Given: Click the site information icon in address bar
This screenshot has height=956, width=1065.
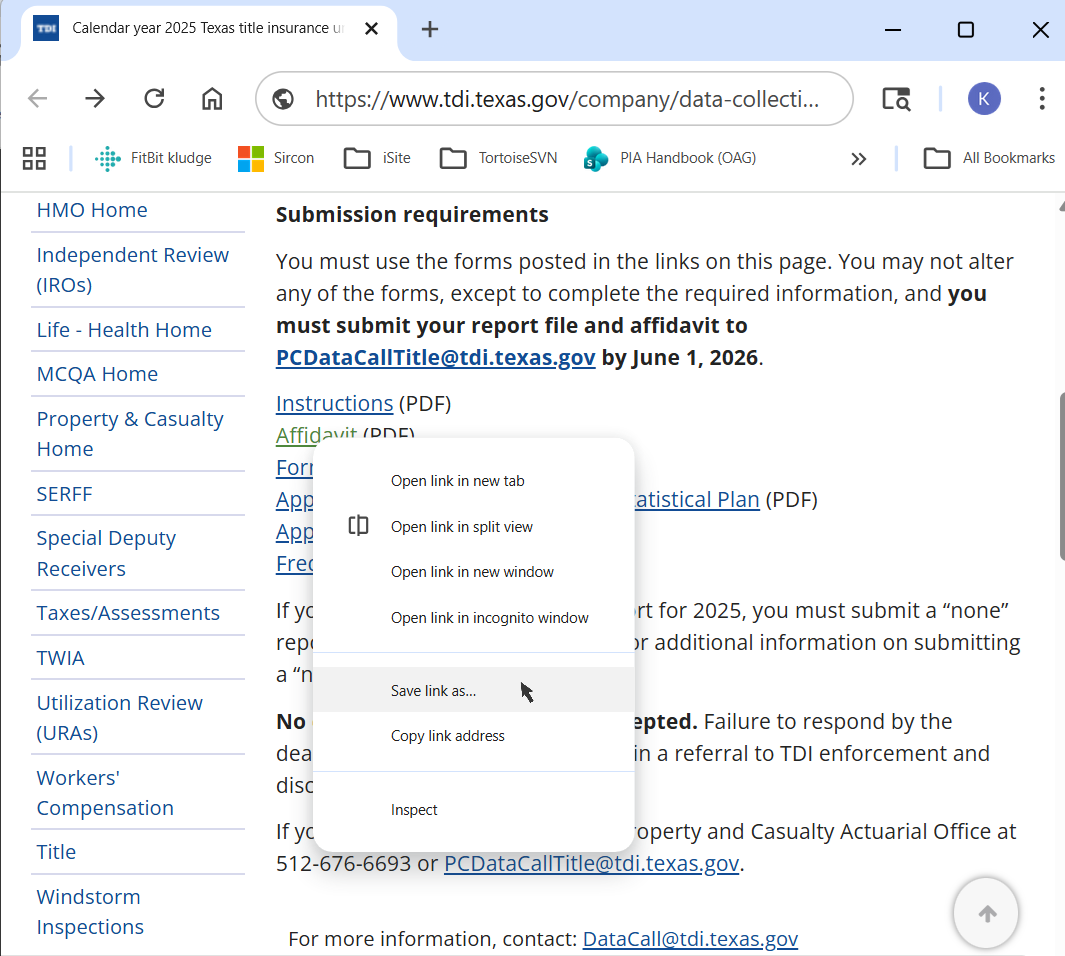Looking at the screenshot, I should coord(283,99).
